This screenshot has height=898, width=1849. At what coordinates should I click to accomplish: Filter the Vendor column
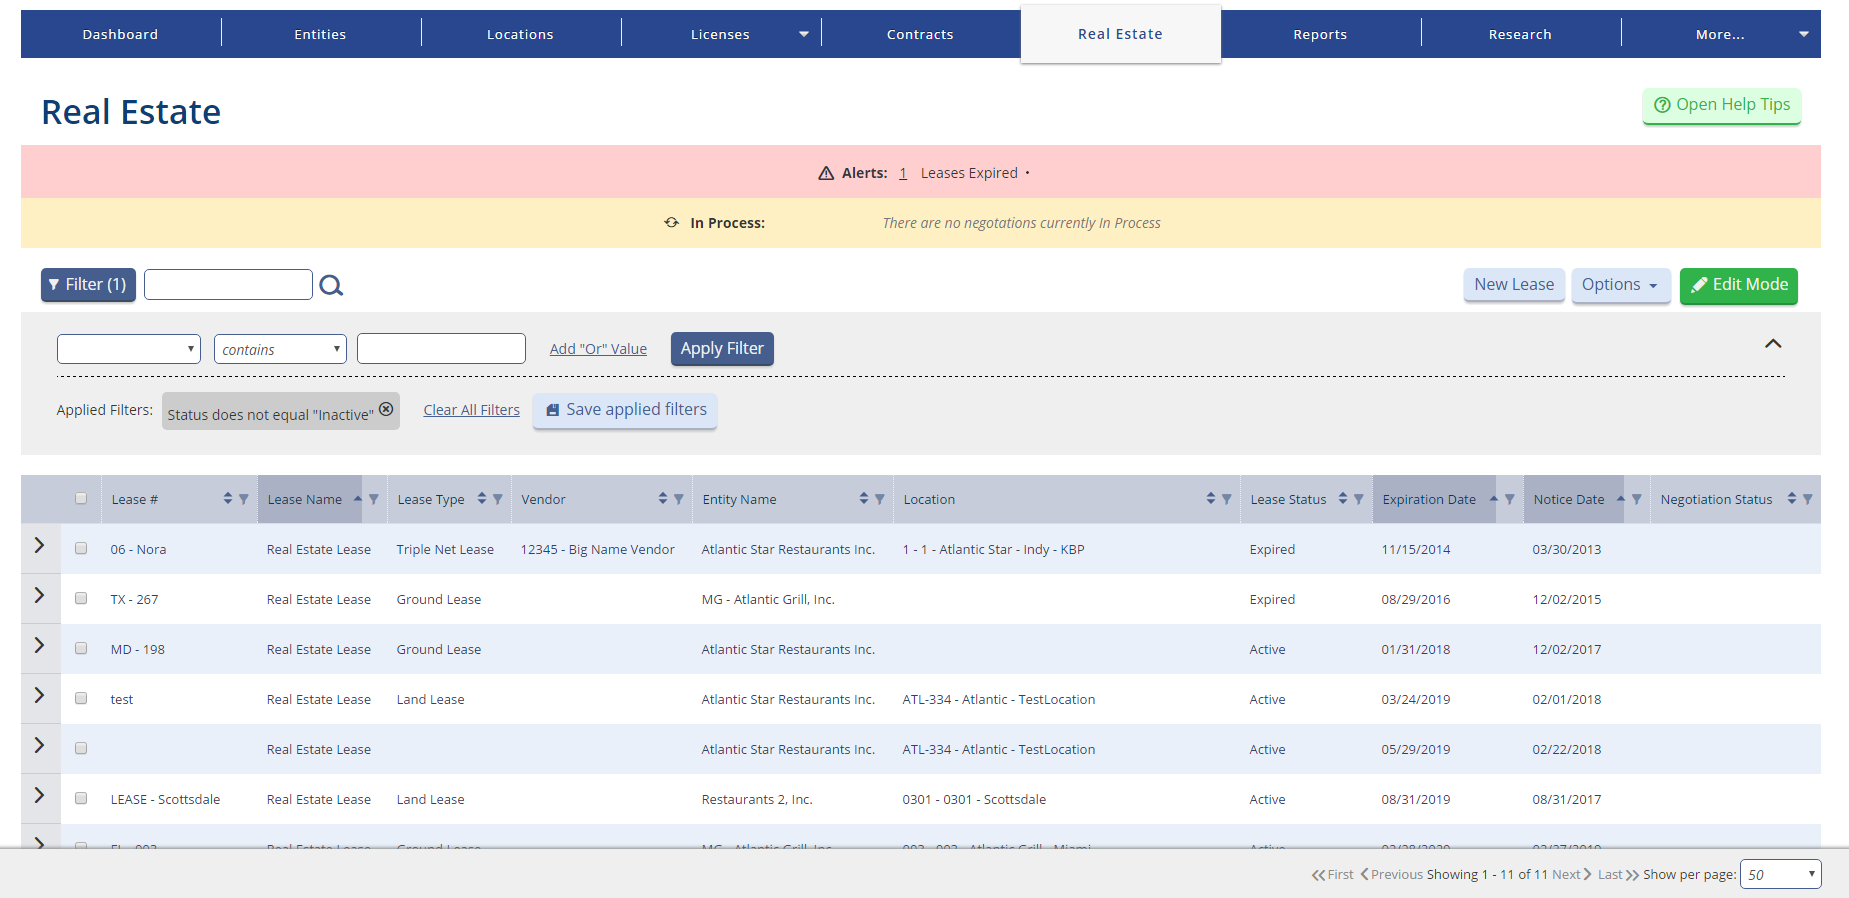click(x=678, y=499)
